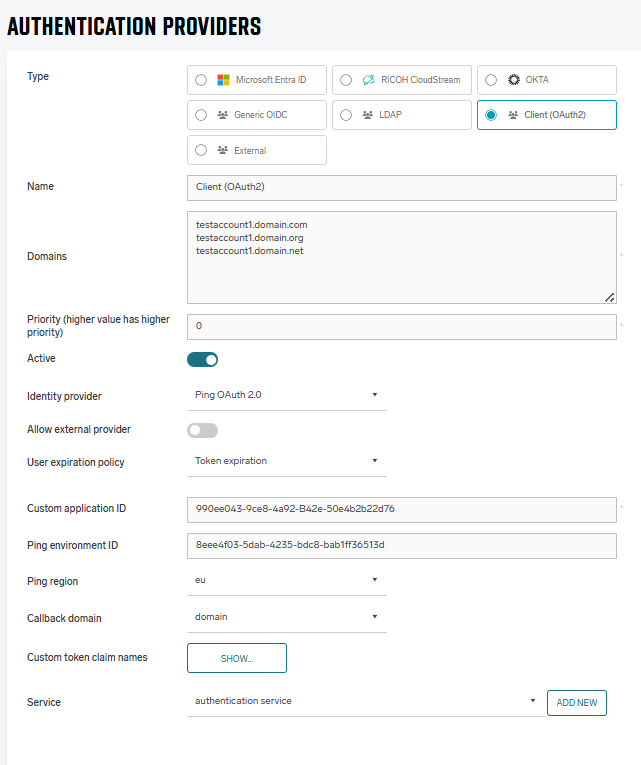
Task: Click SHOW for custom token claim names
Action: tap(237, 658)
